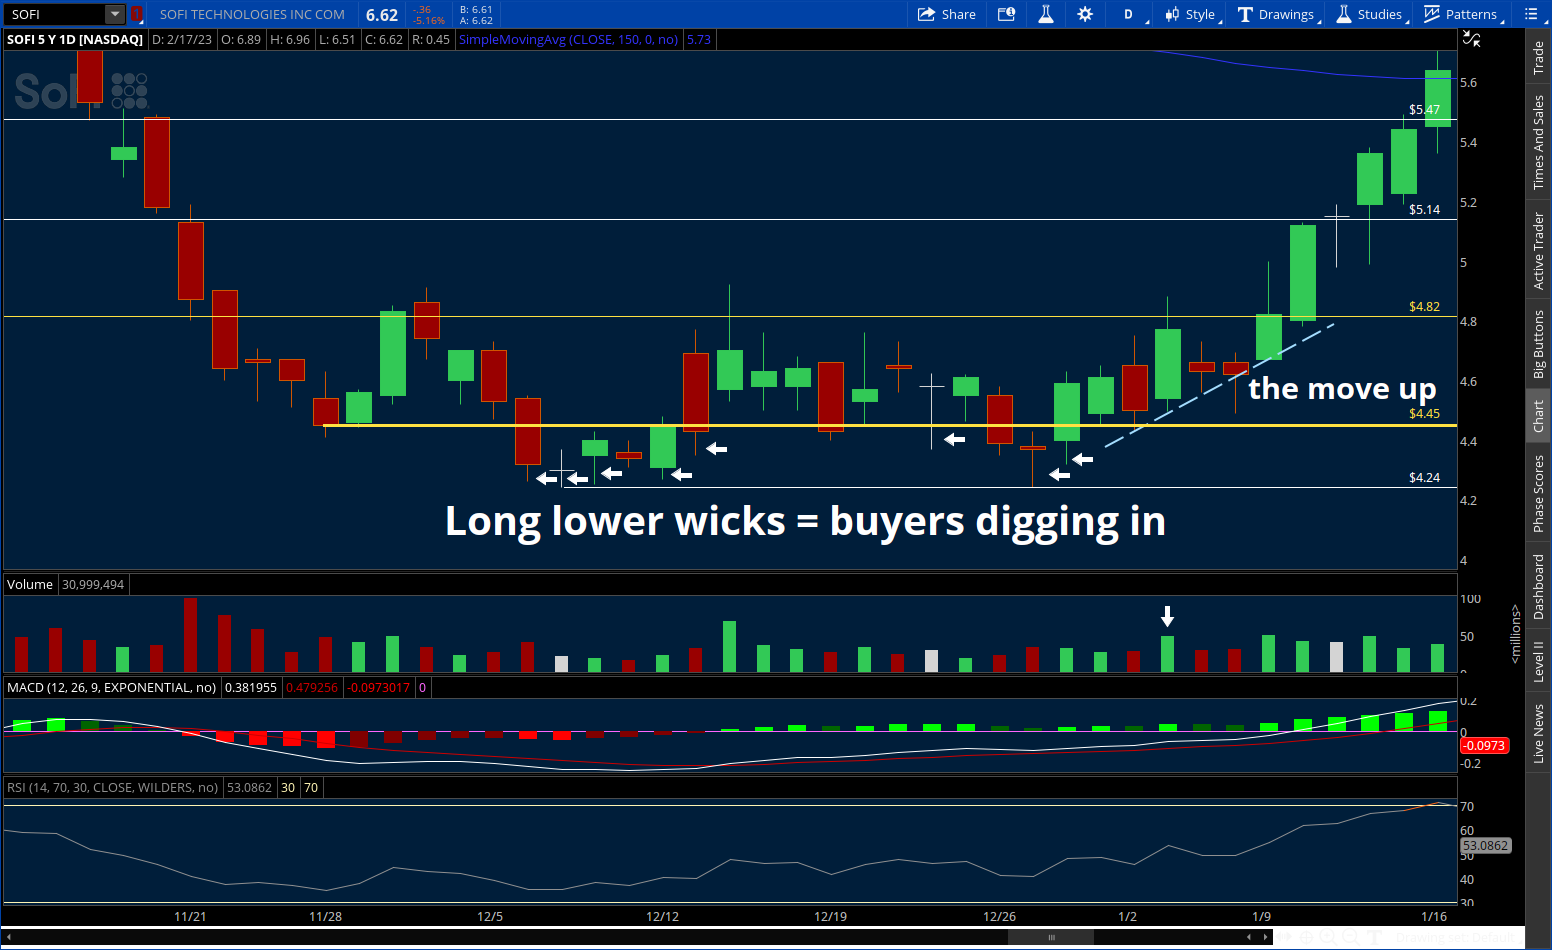
Task: Expand the SOFI symbol dropdown arrow
Action: click(115, 14)
